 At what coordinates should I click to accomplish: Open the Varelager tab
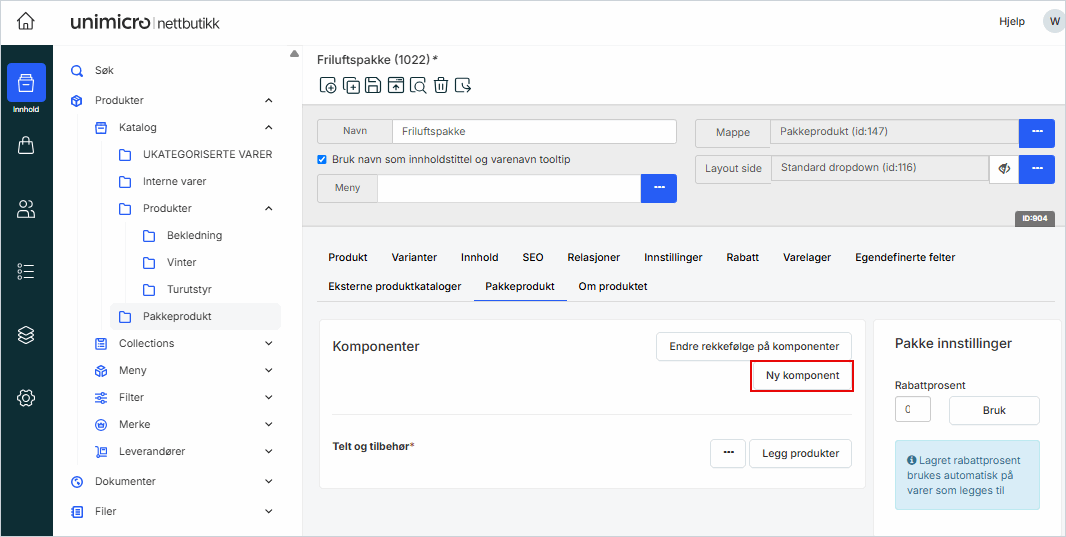point(806,257)
